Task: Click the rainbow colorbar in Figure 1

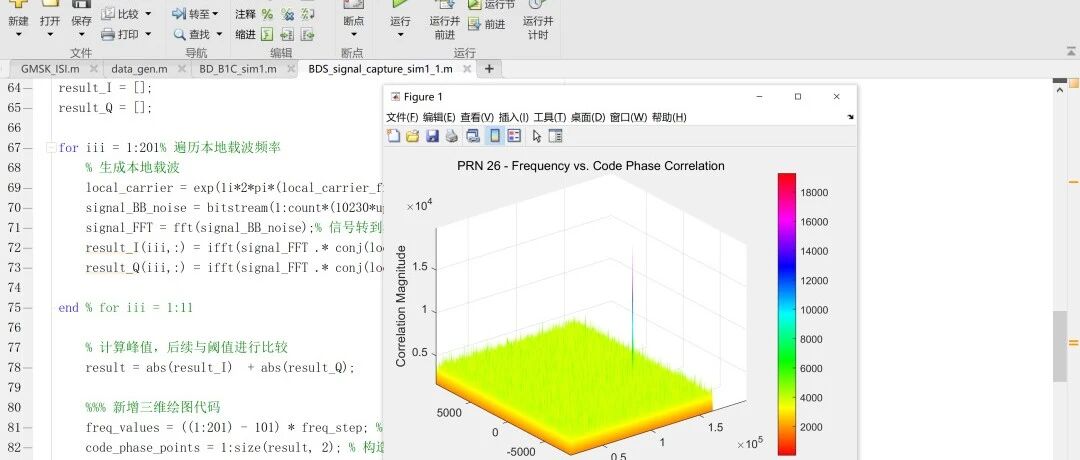Action: [787, 314]
